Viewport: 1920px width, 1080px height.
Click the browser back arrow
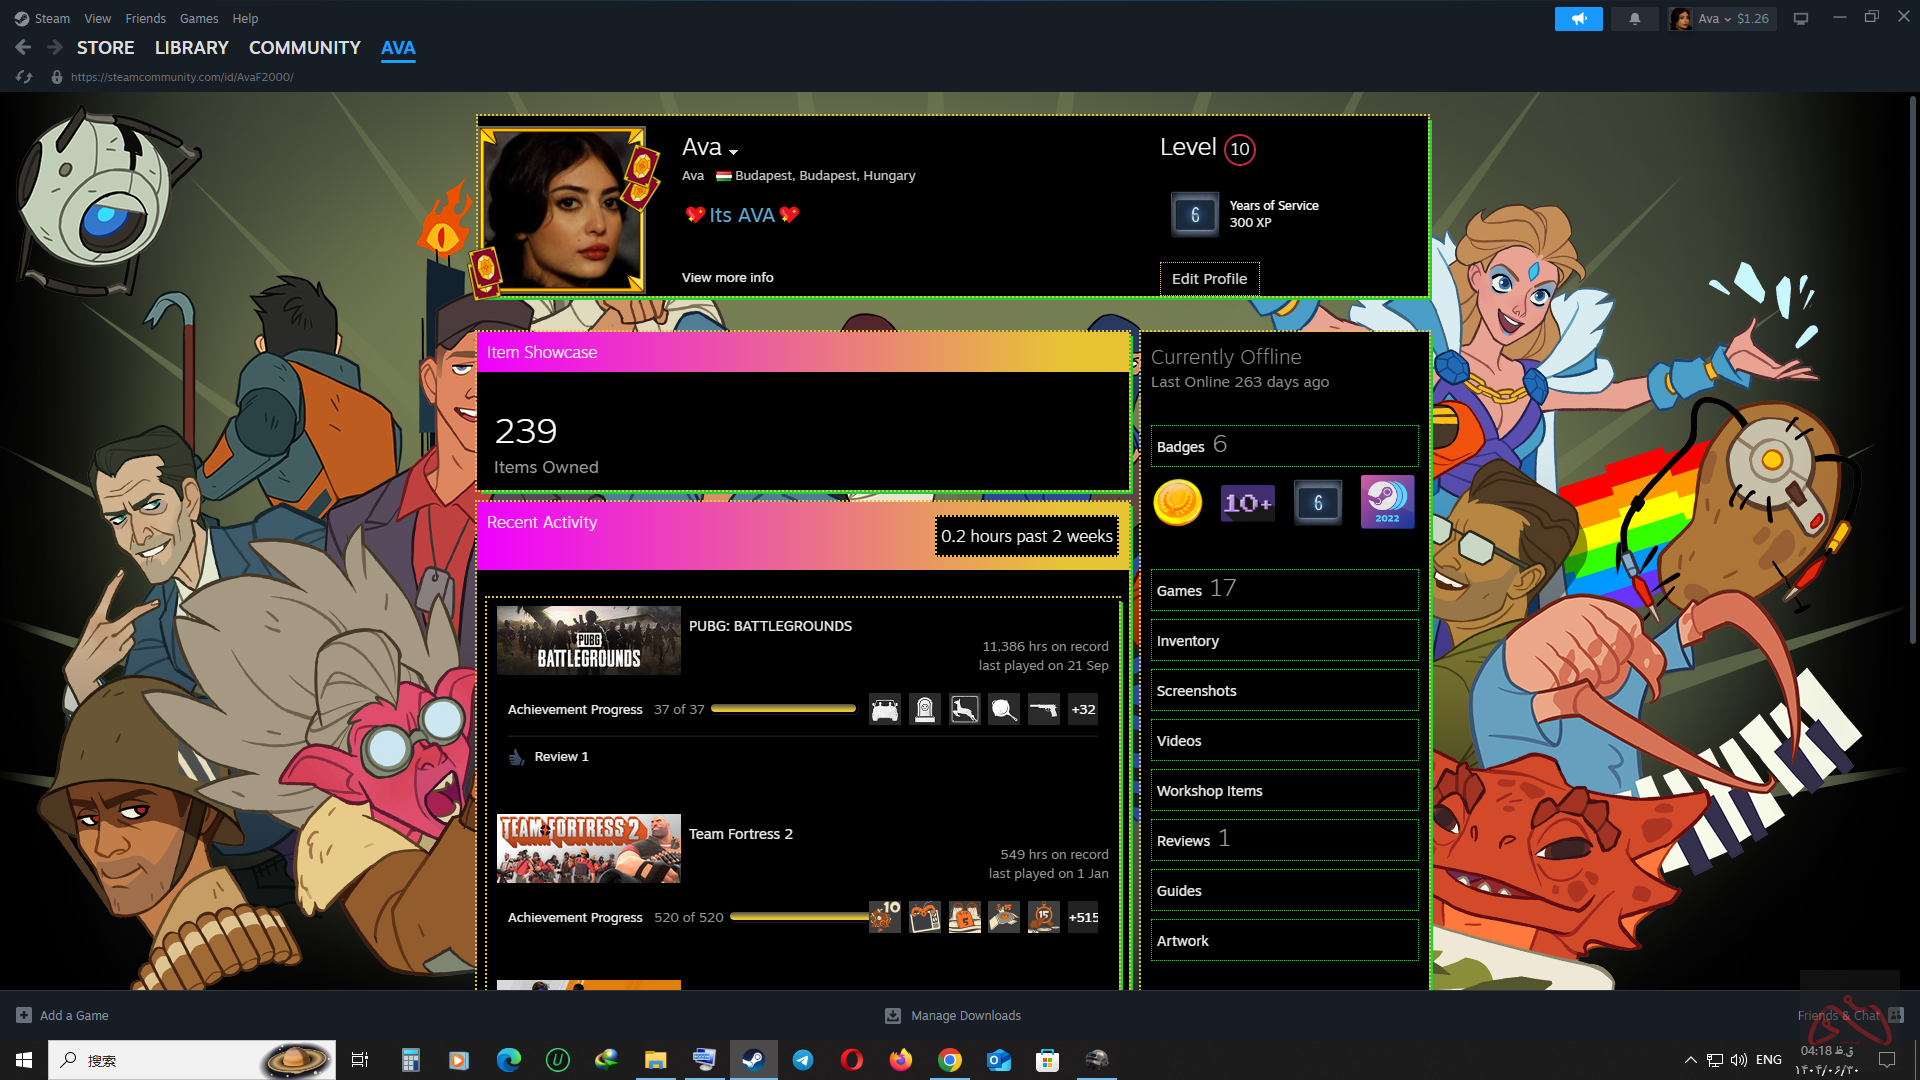point(23,47)
